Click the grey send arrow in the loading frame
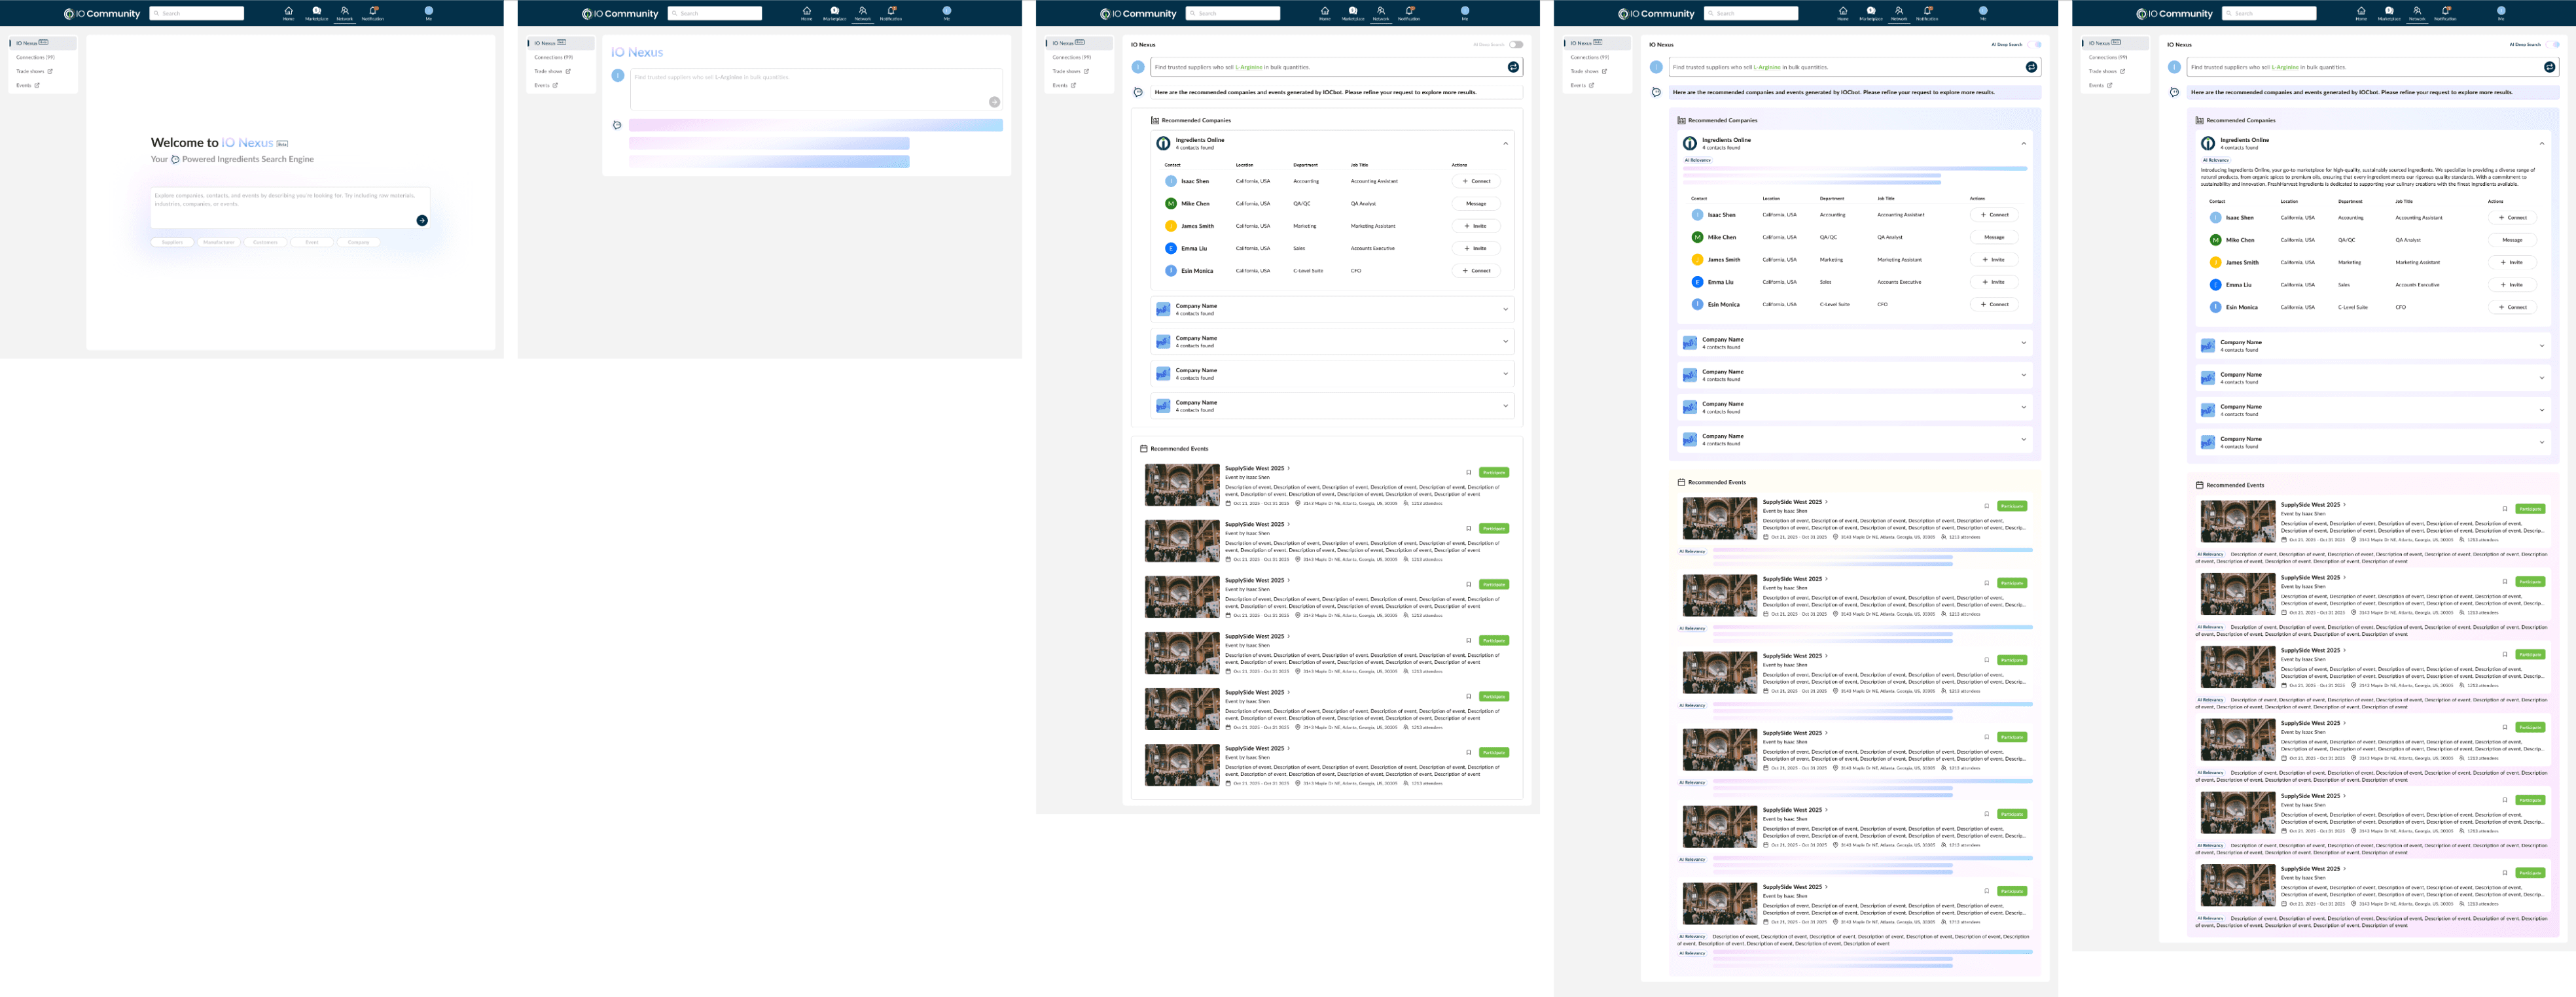The height and width of the screenshot is (997, 2576). (x=994, y=102)
